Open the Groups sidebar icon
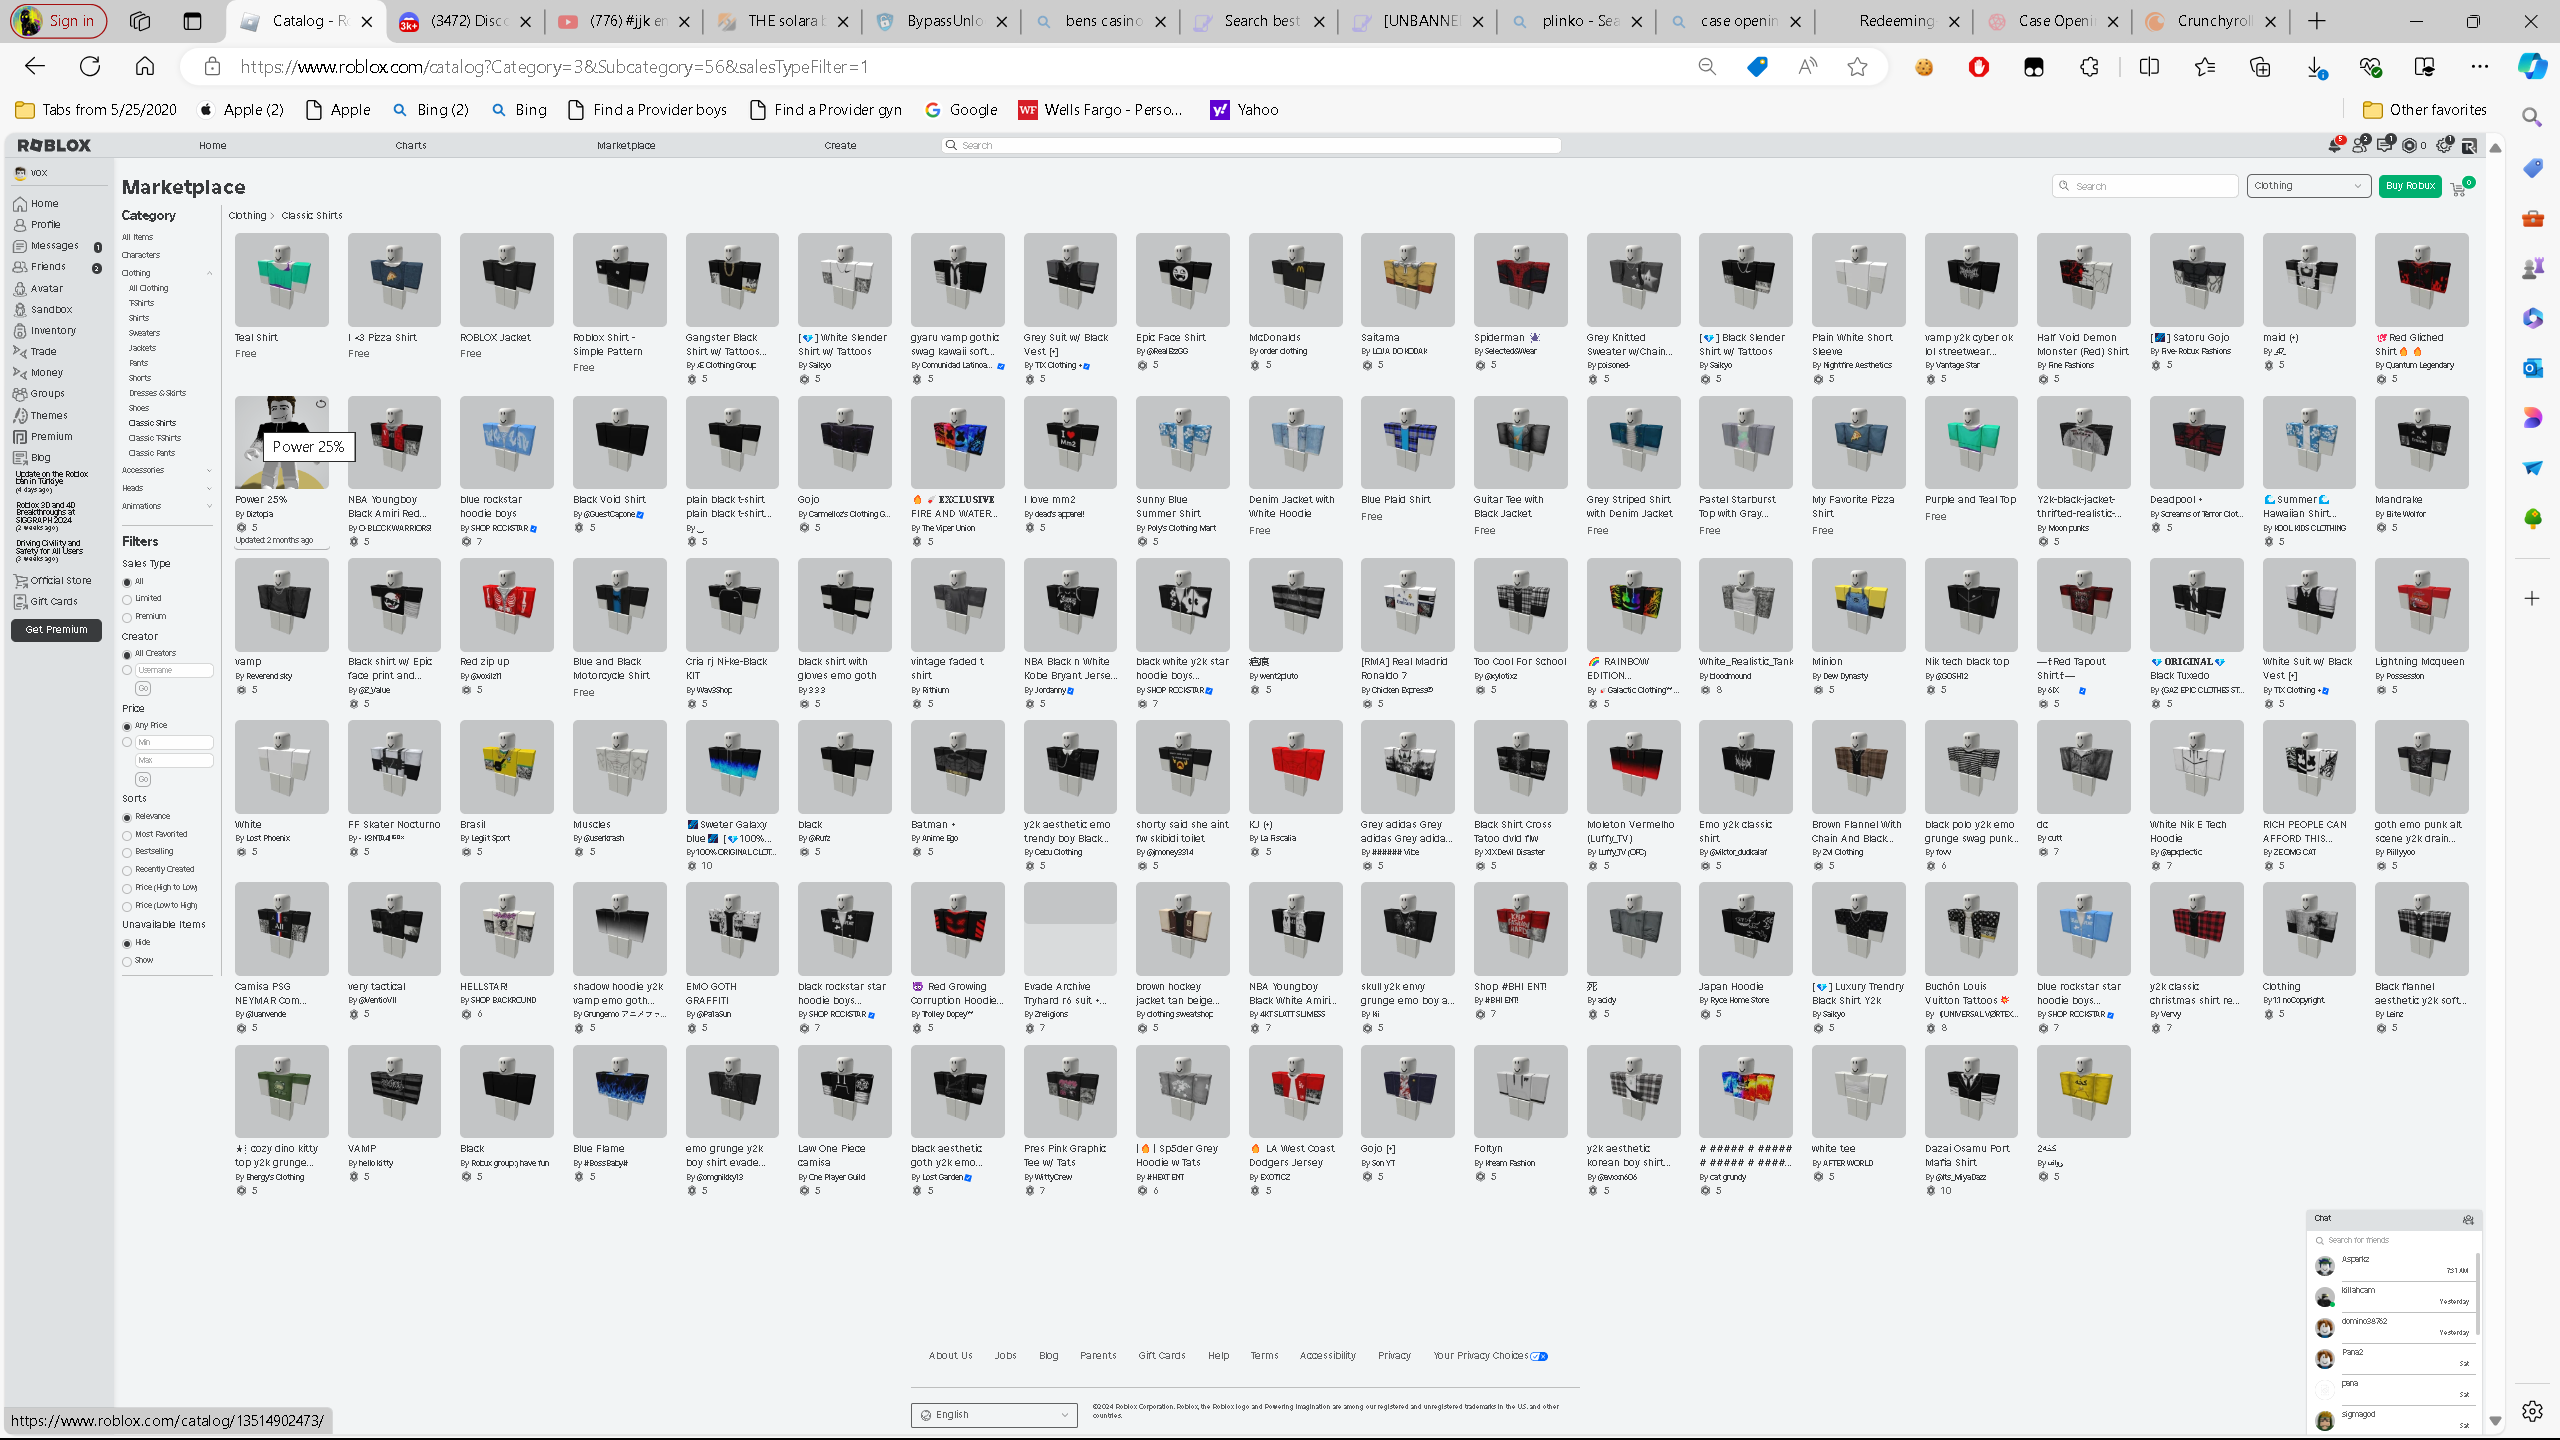 point(20,394)
